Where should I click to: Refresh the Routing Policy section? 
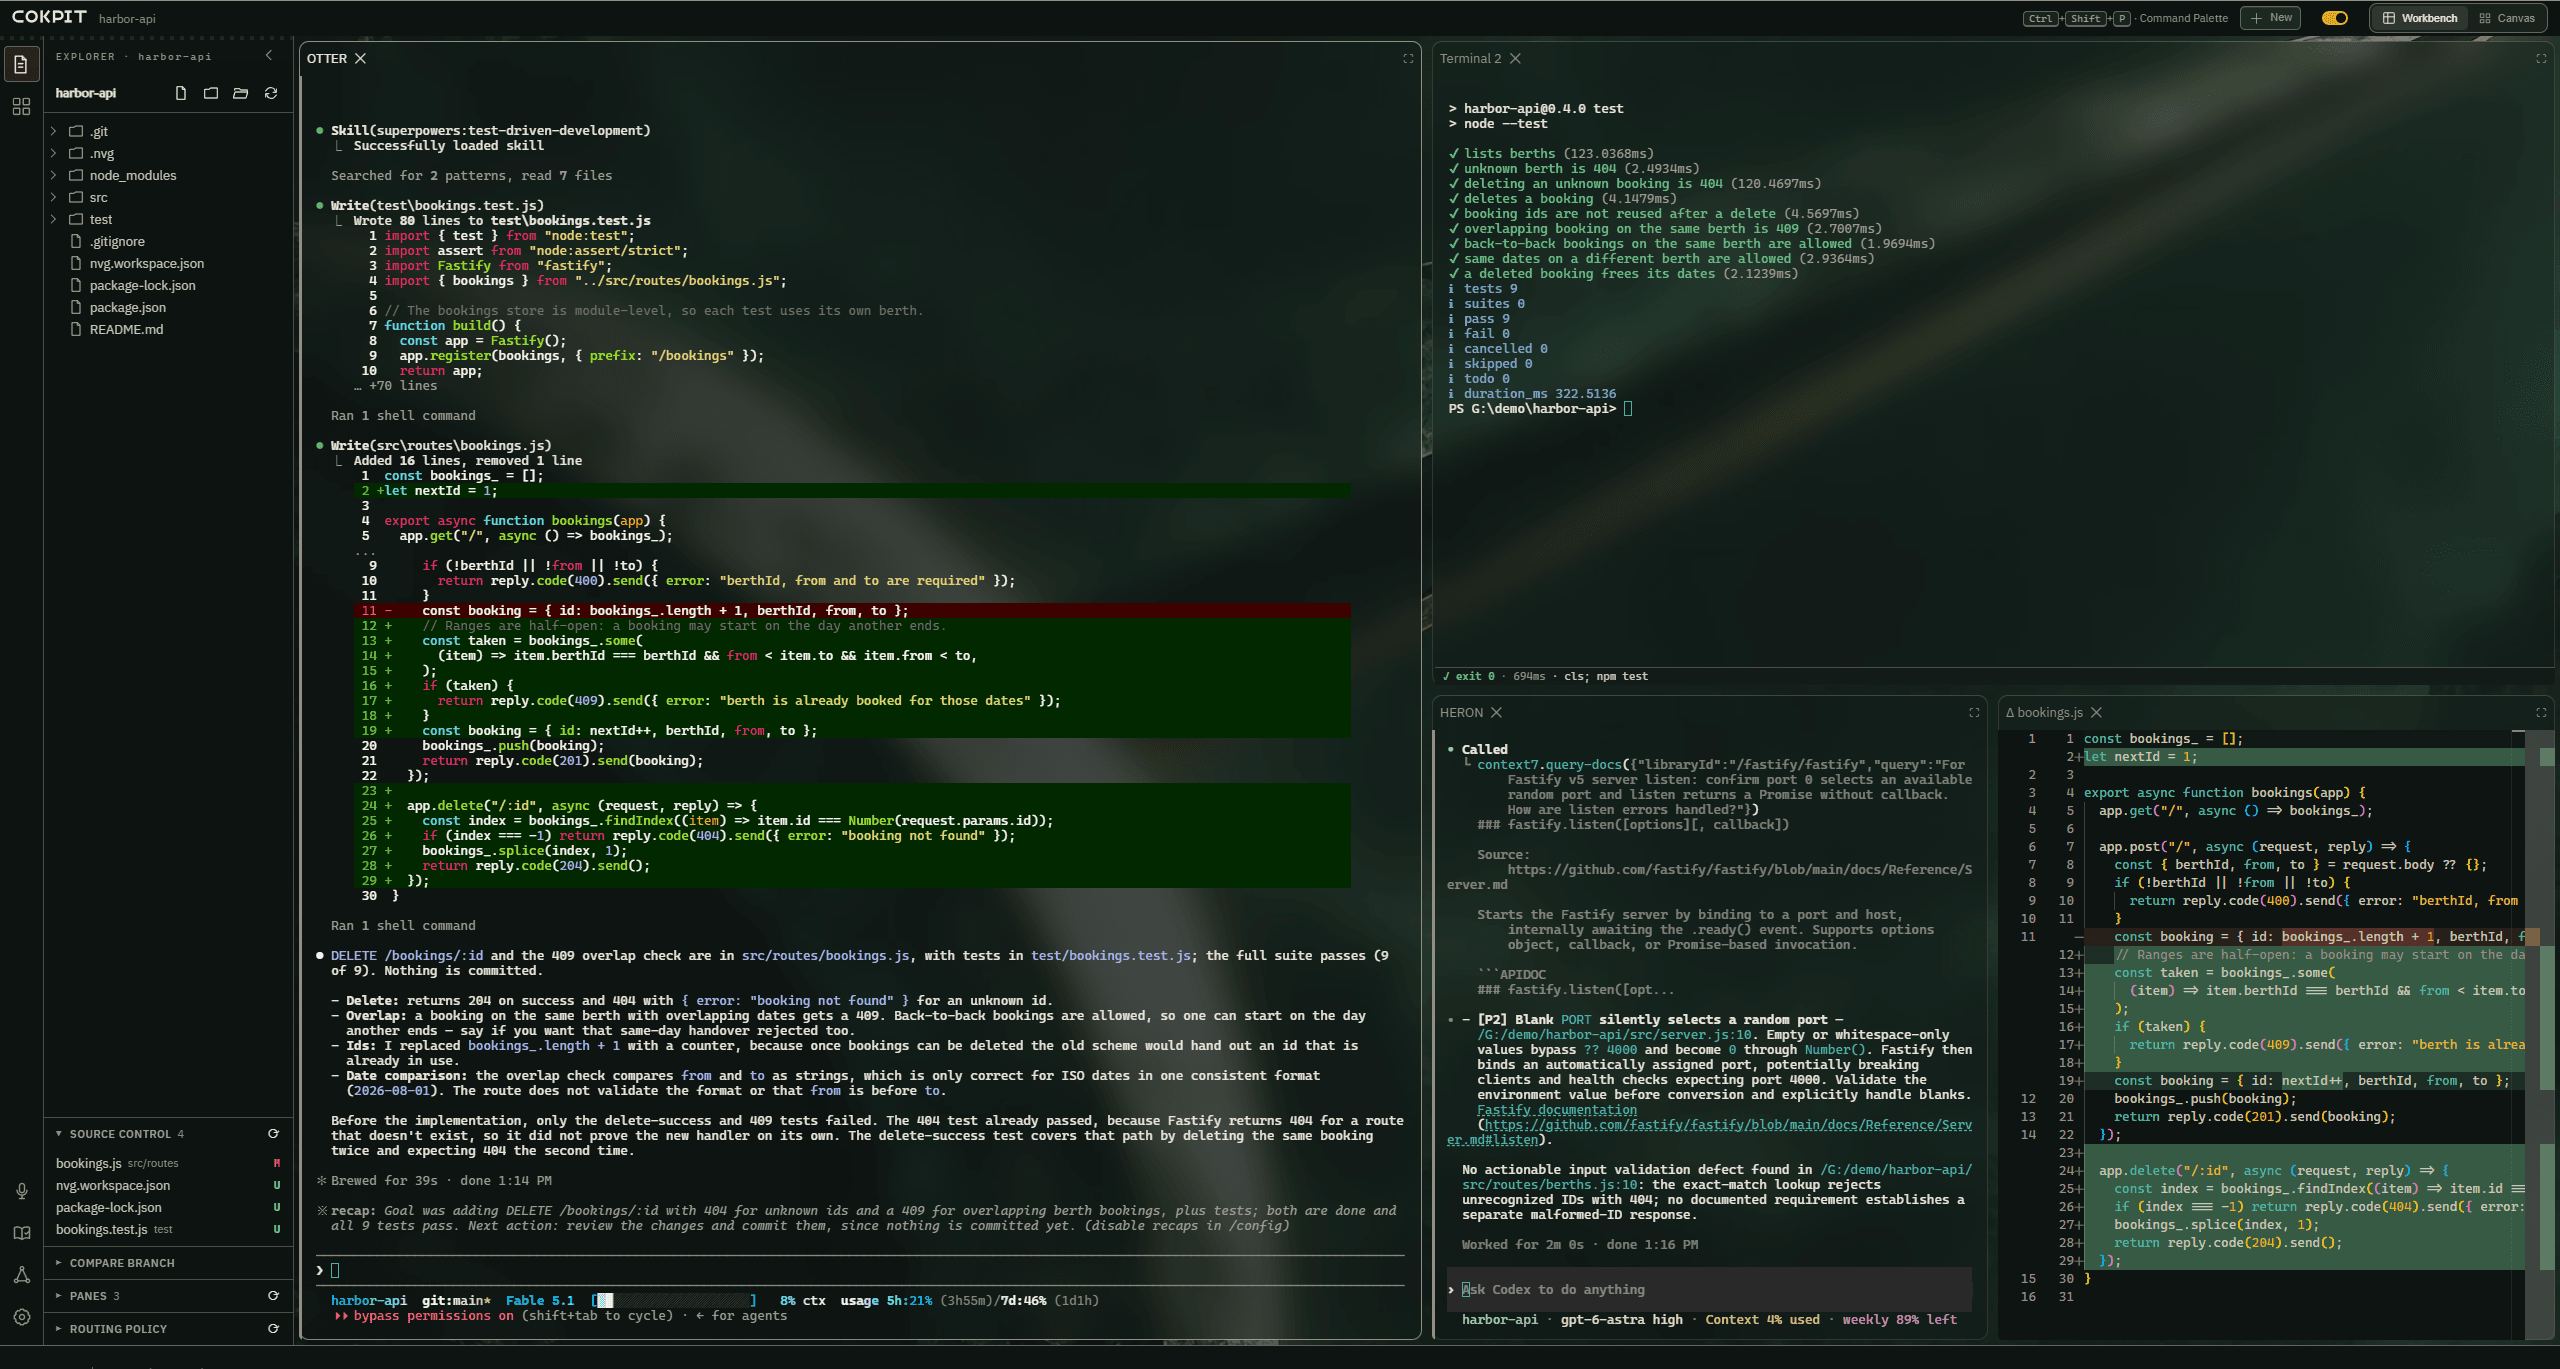273,1328
